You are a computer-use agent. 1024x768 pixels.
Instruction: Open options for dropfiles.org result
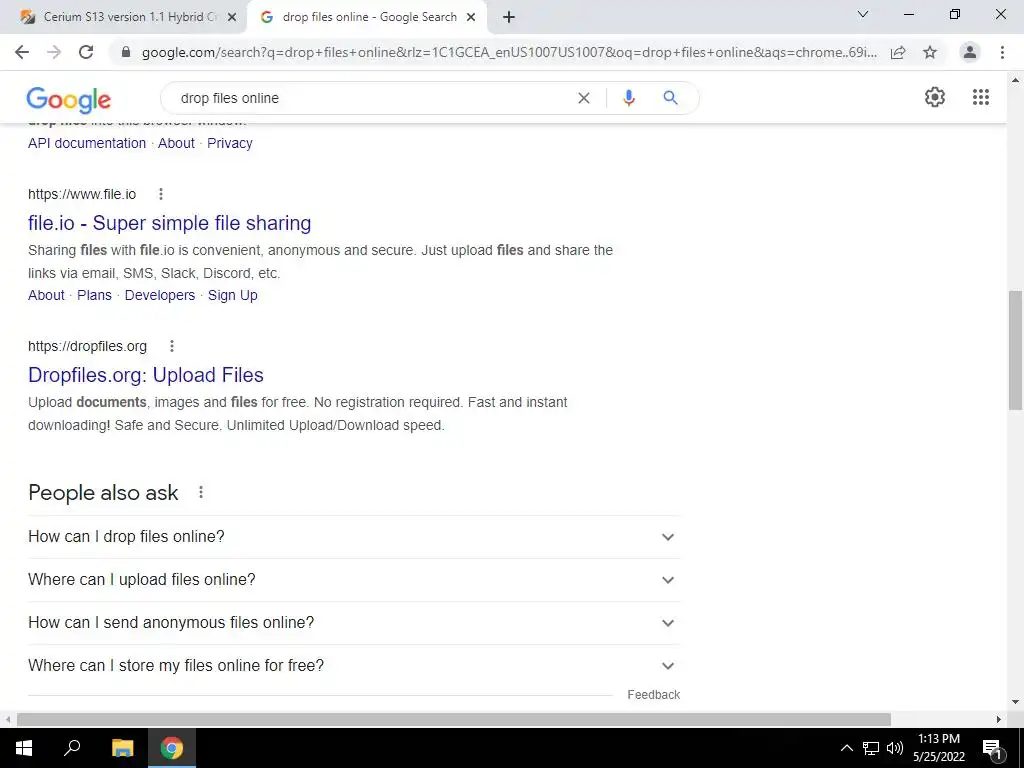coord(172,346)
